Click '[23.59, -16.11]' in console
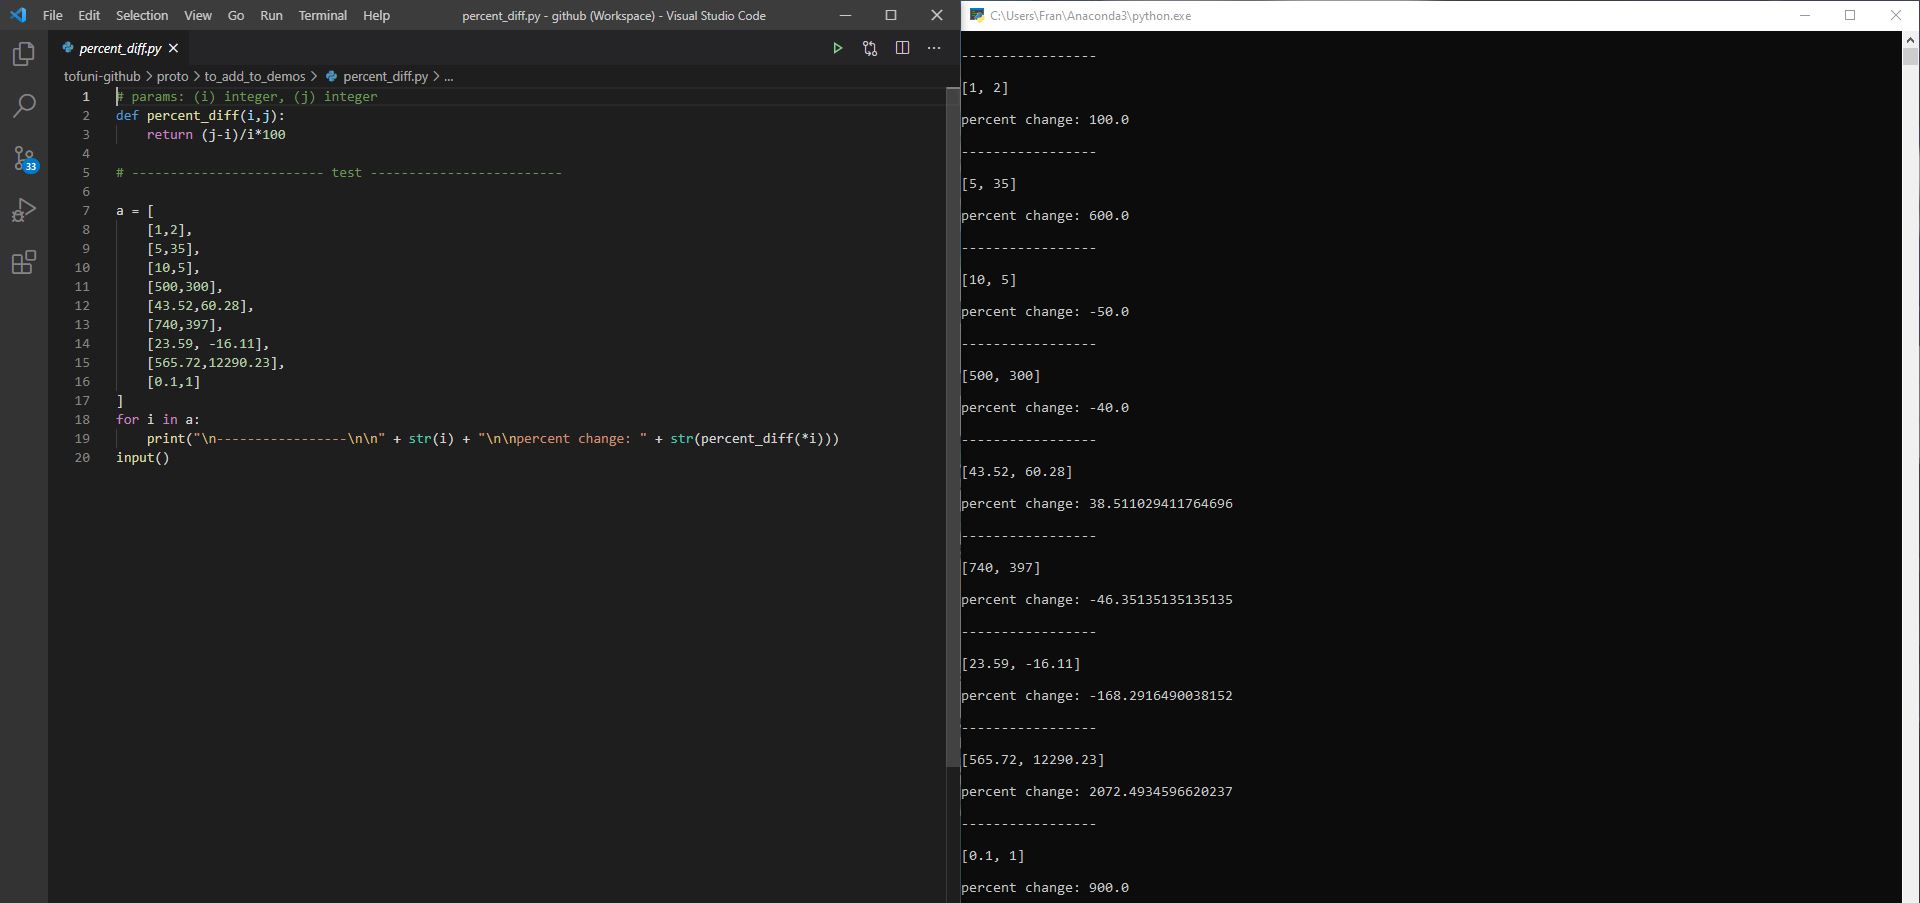1920x903 pixels. point(1021,664)
